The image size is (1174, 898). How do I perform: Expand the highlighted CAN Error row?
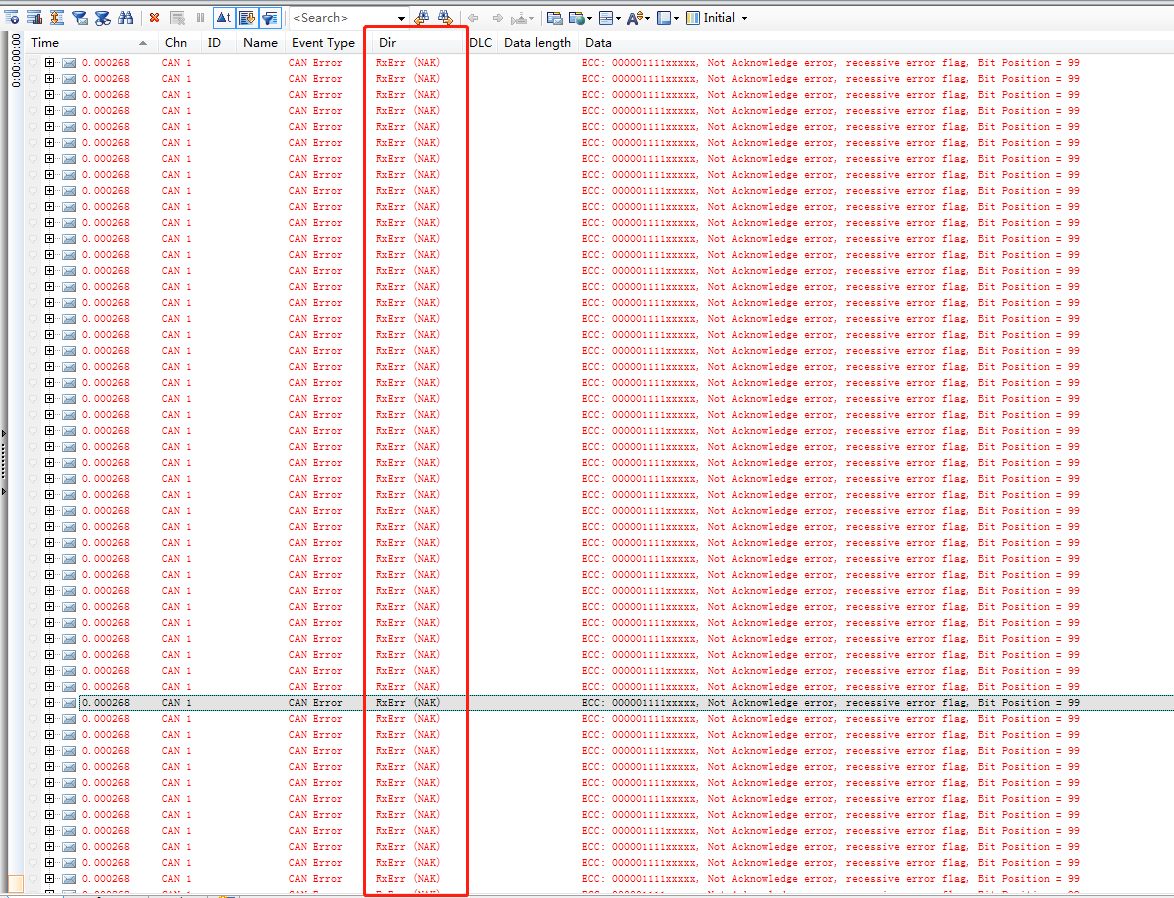pyautogui.click(x=47, y=702)
